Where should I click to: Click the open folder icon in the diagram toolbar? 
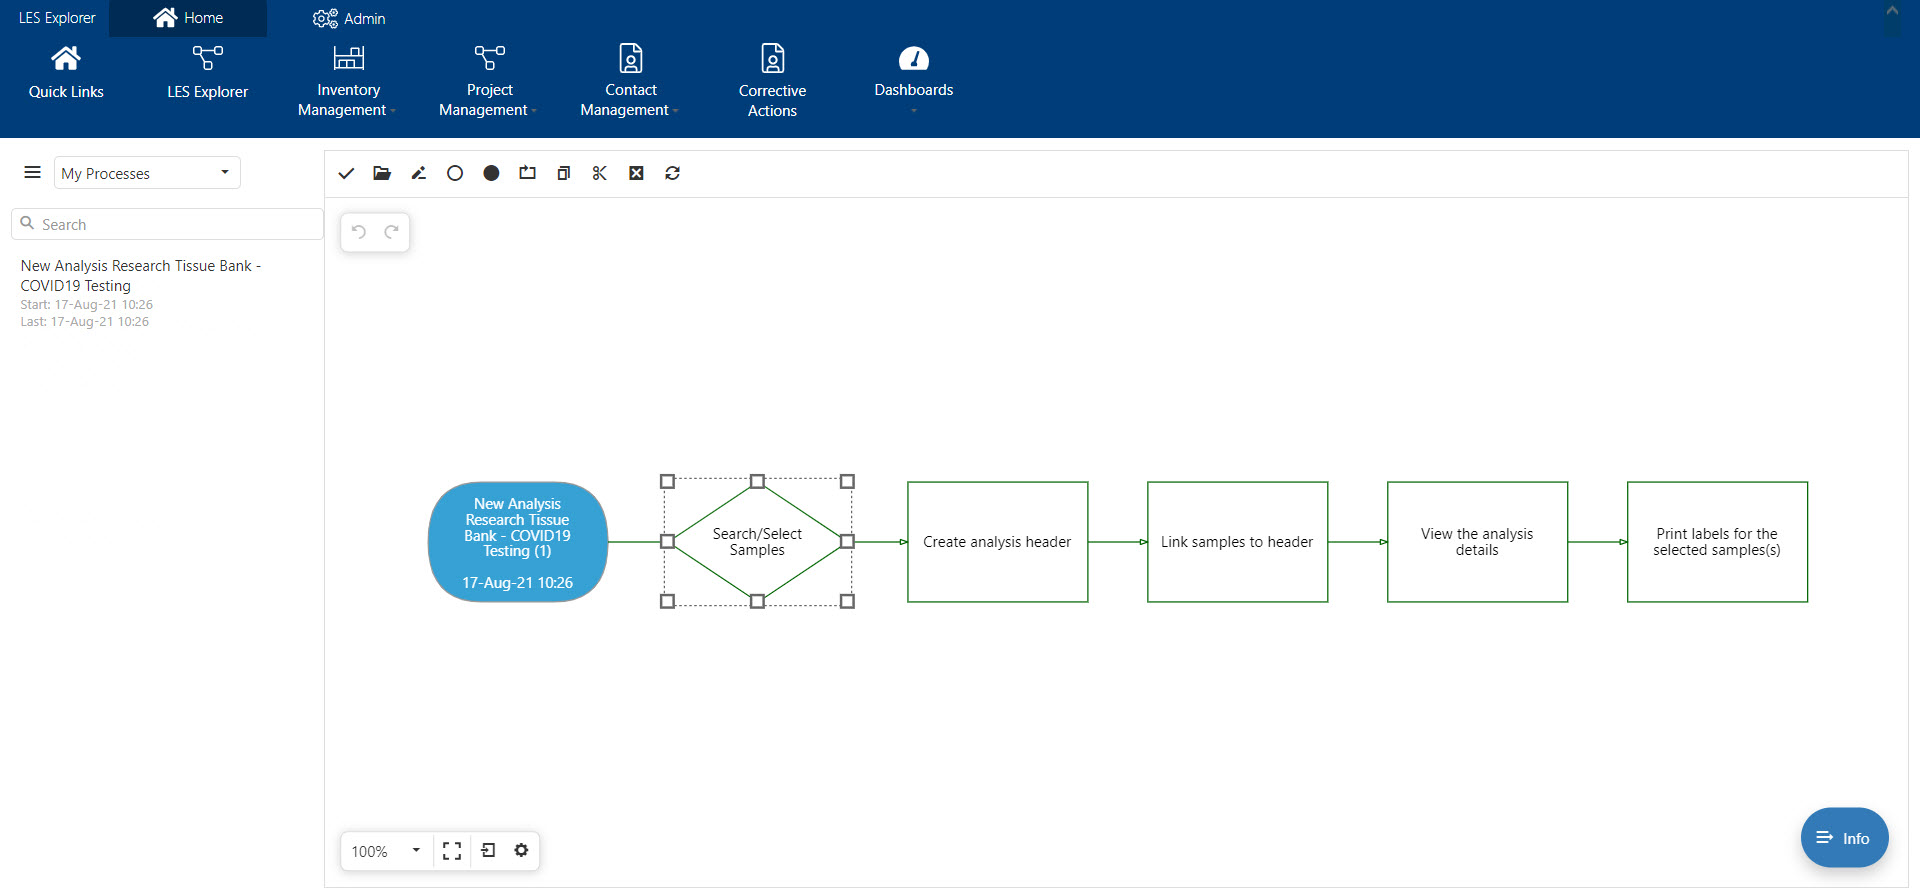[x=382, y=173]
